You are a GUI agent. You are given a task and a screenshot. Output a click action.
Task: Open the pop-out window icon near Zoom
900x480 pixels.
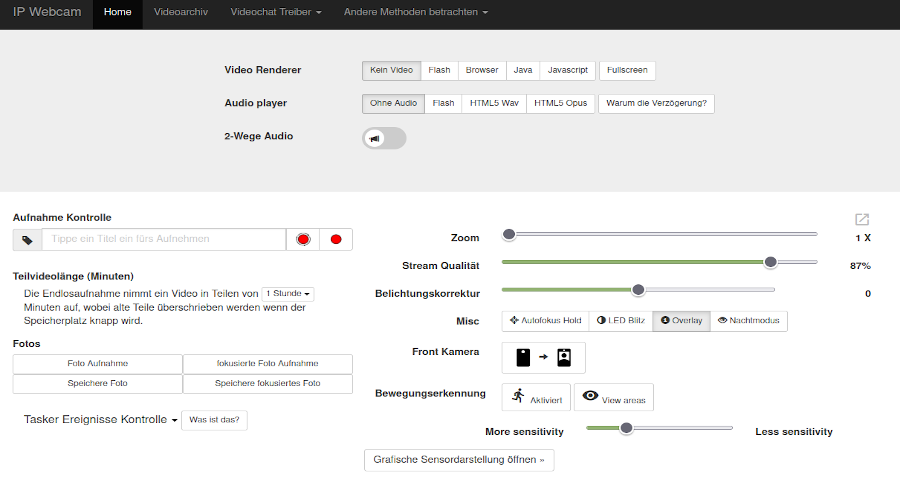click(x=862, y=219)
